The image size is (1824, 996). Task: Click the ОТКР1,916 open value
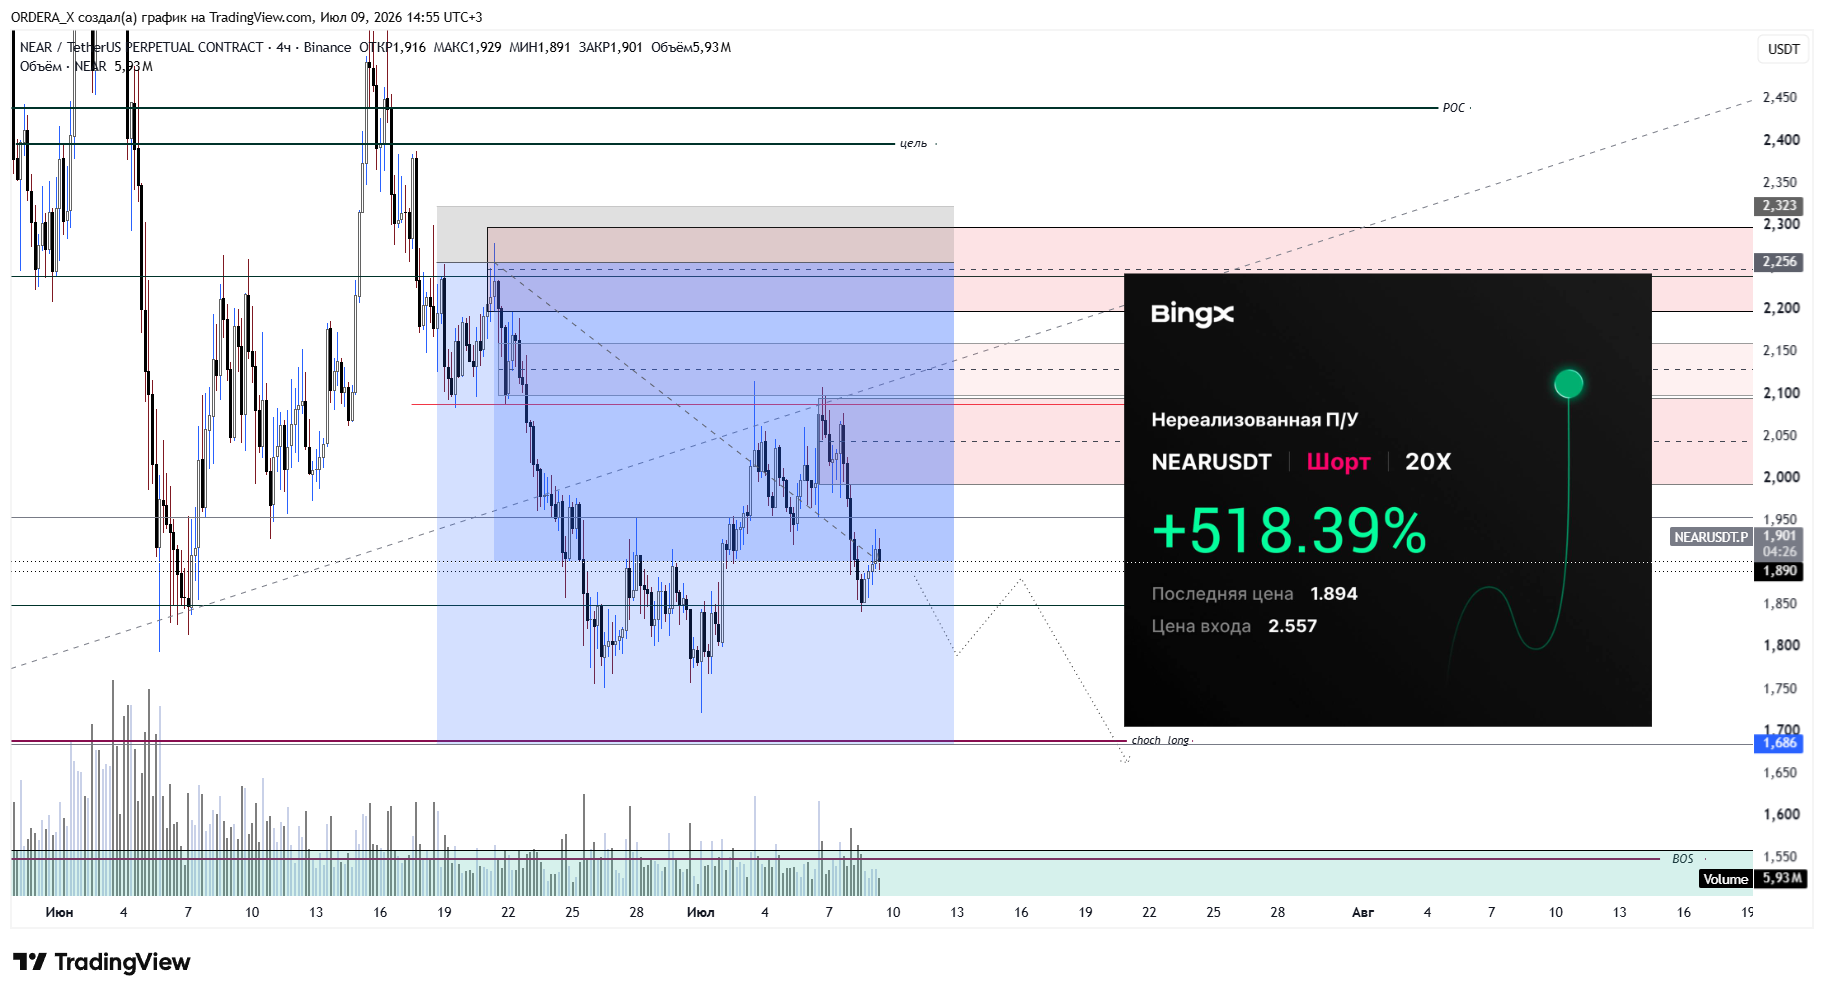click(x=392, y=47)
